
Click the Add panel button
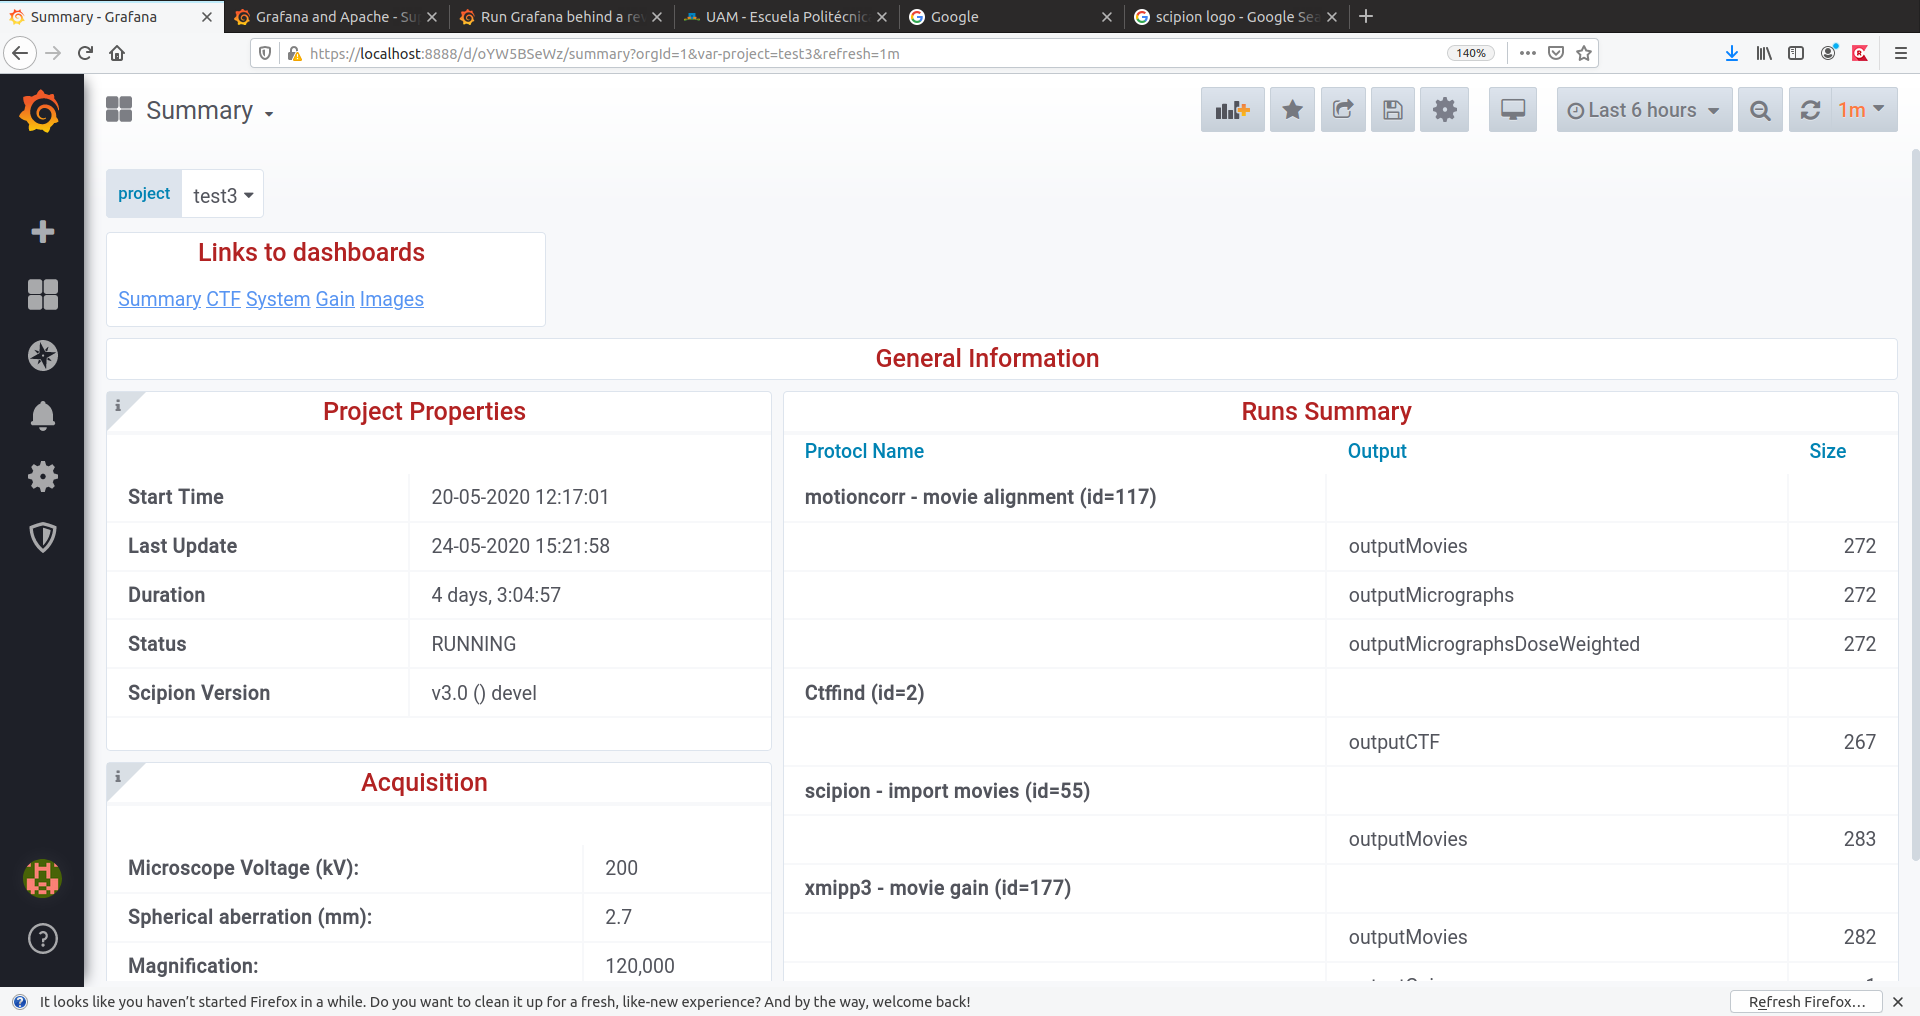coord(1232,110)
